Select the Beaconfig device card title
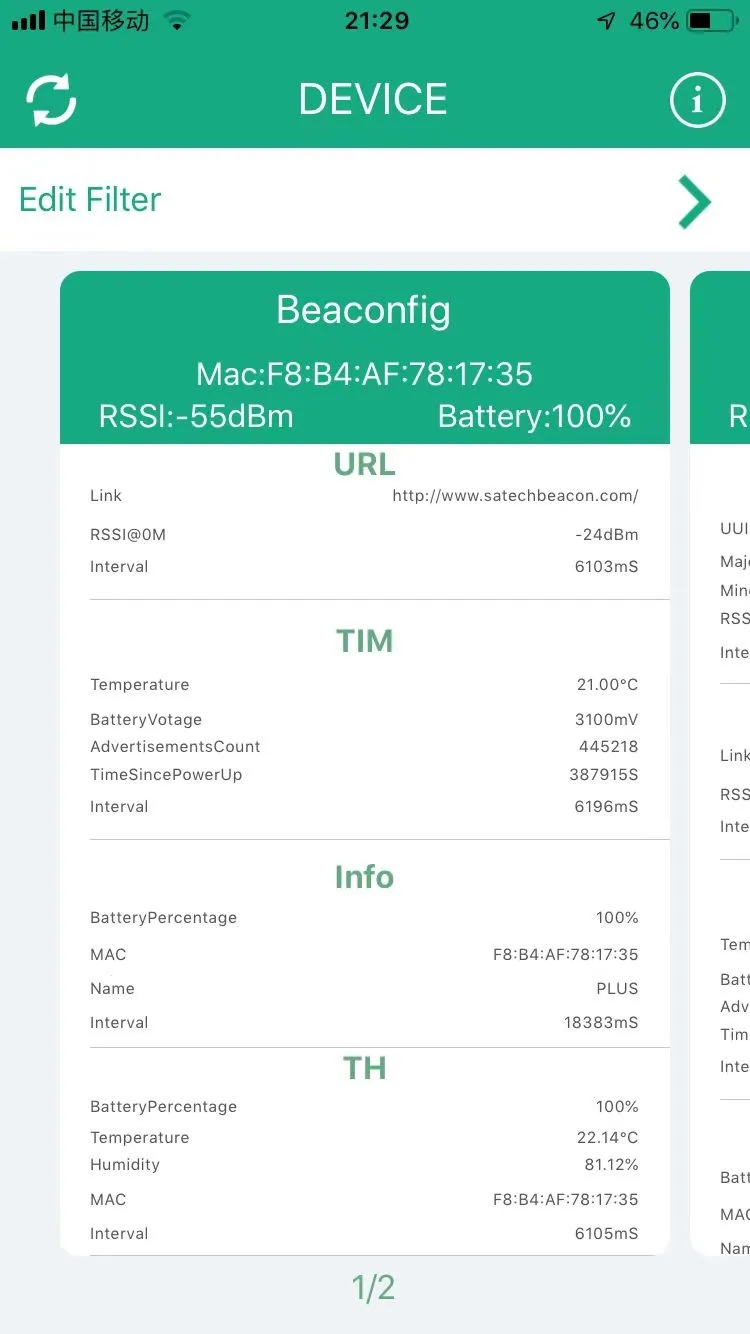Screen dimensions: 750x1334 [364, 310]
